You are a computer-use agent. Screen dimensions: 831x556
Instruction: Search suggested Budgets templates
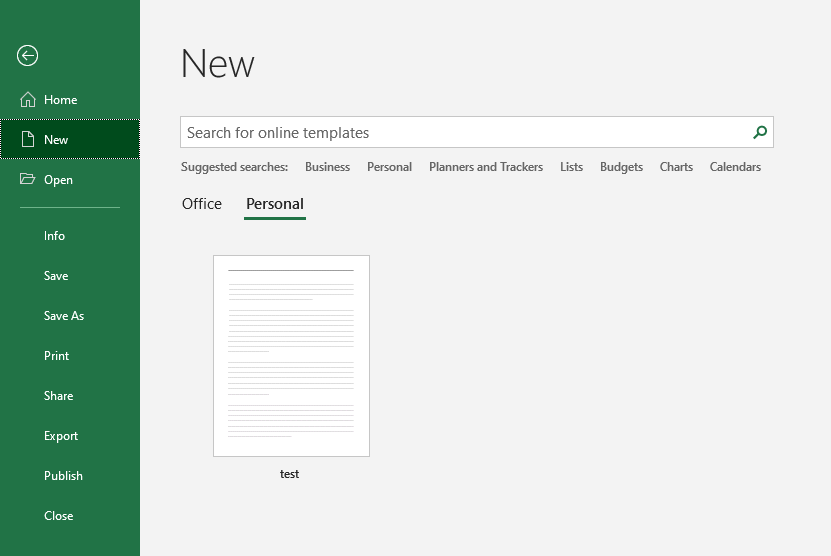click(x=621, y=167)
